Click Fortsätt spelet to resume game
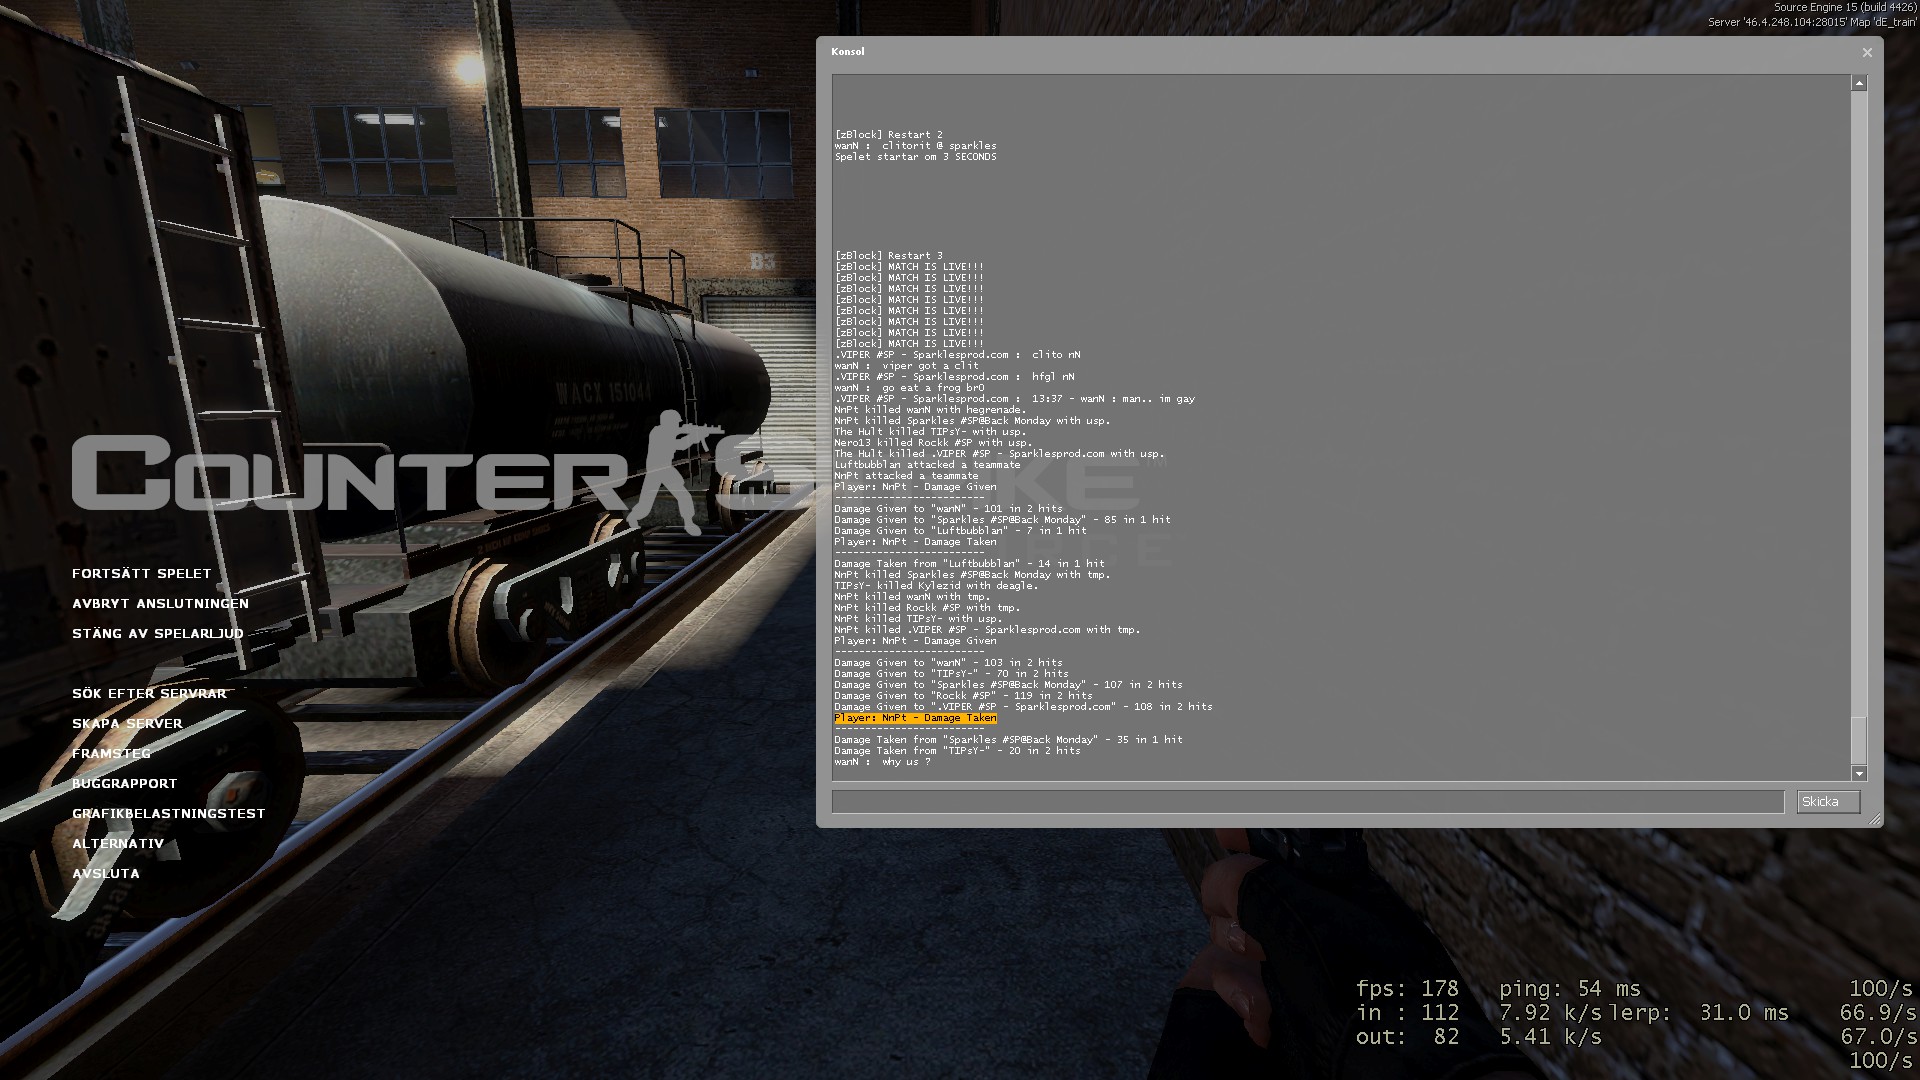Image resolution: width=1920 pixels, height=1080 pixels. tap(141, 574)
